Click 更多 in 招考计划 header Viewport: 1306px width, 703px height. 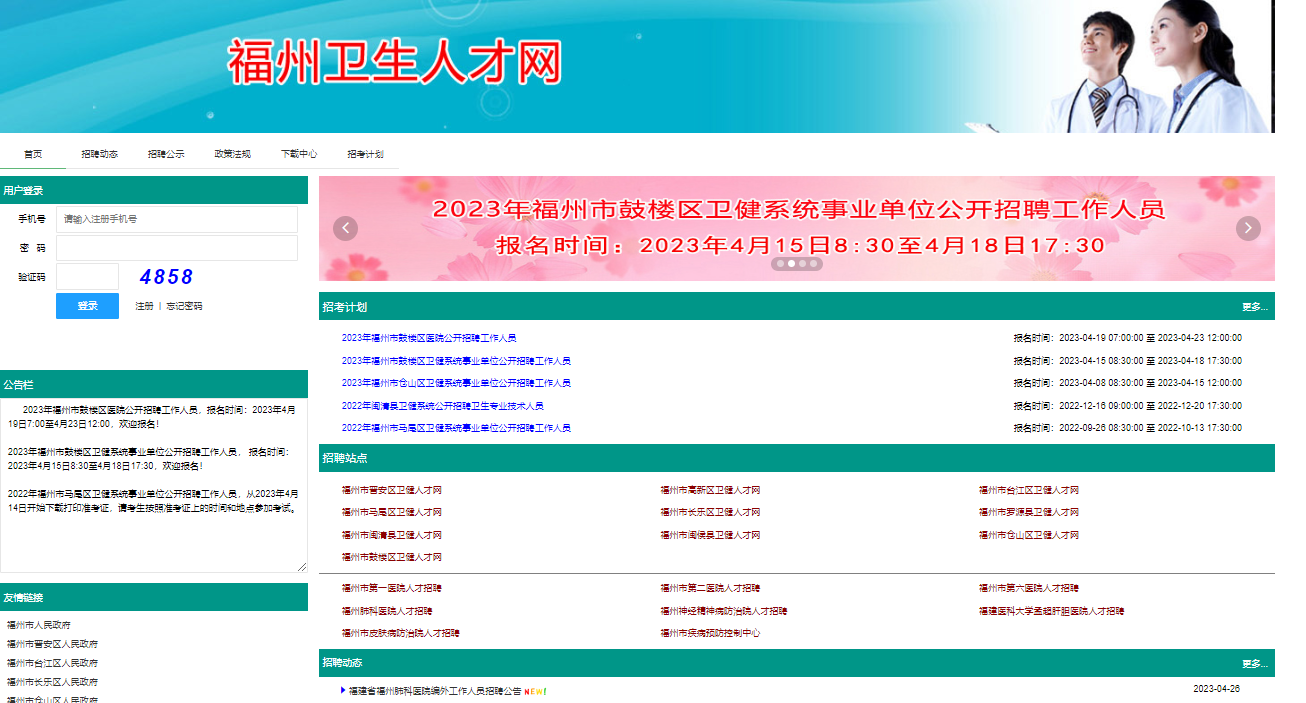(x=1255, y=307)
